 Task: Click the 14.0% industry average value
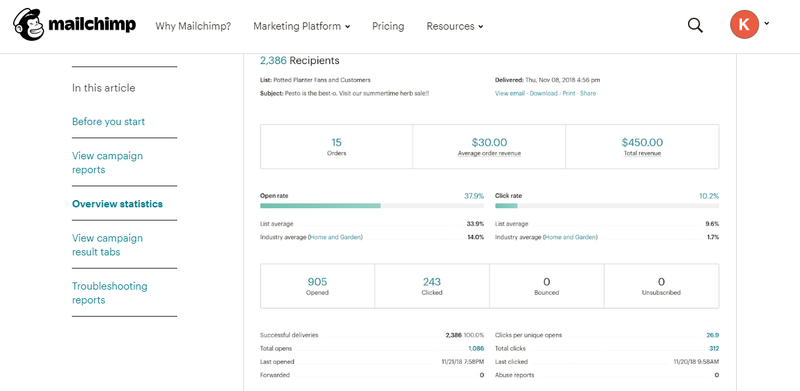click(476, 237)
